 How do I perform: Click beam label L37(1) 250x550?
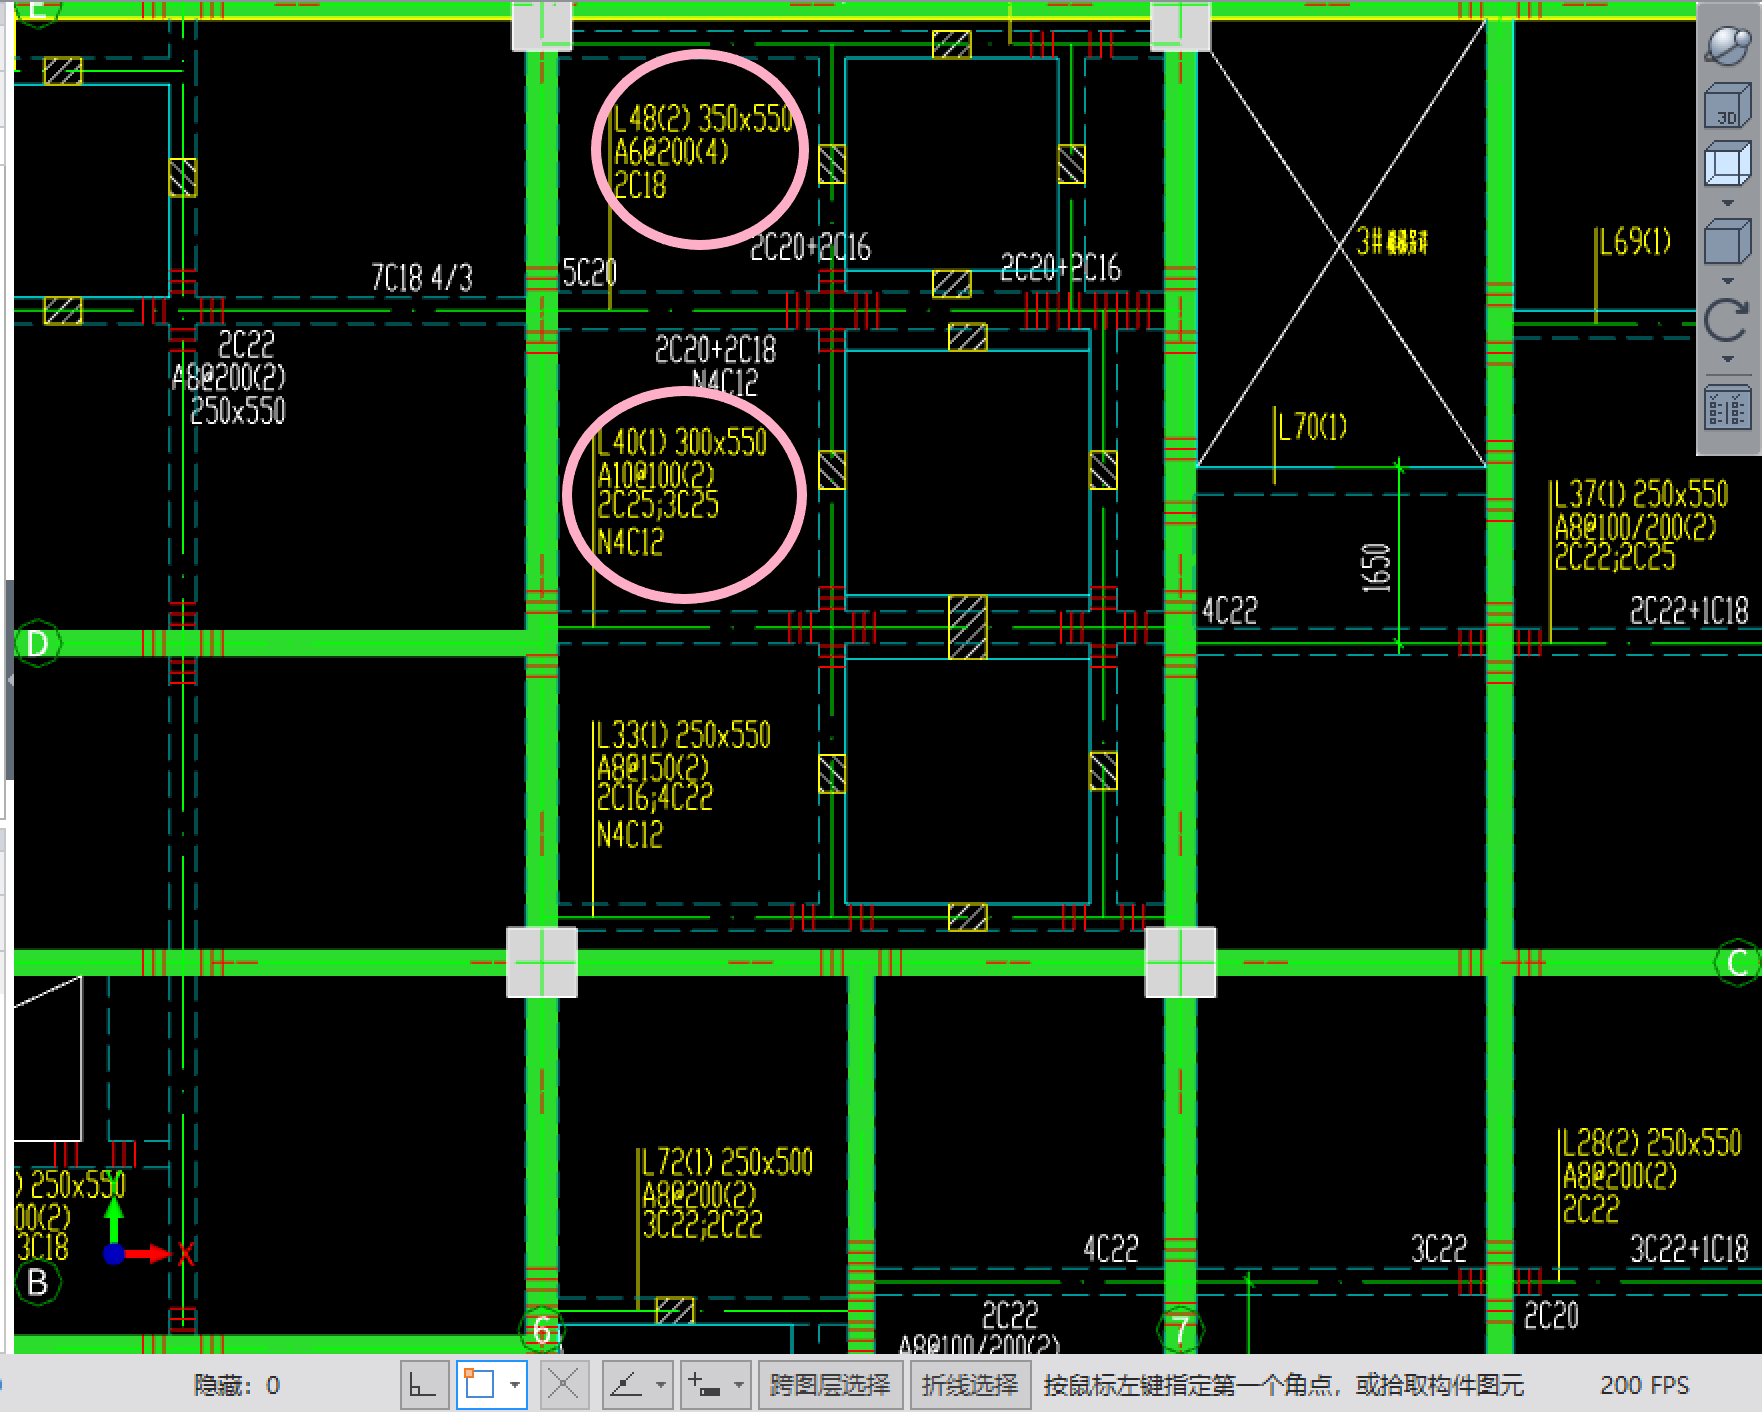[1641, 494]
